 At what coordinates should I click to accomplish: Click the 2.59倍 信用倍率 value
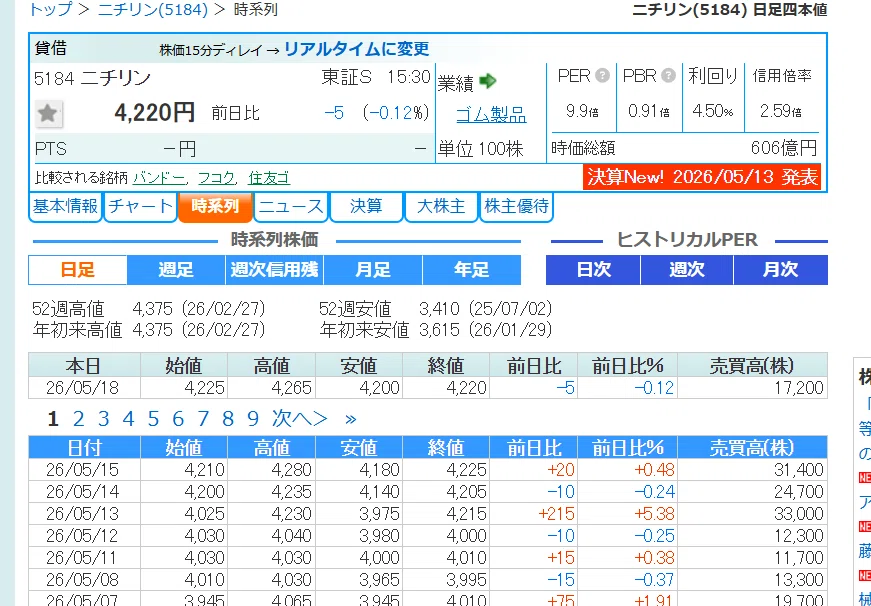click(780, 111)
